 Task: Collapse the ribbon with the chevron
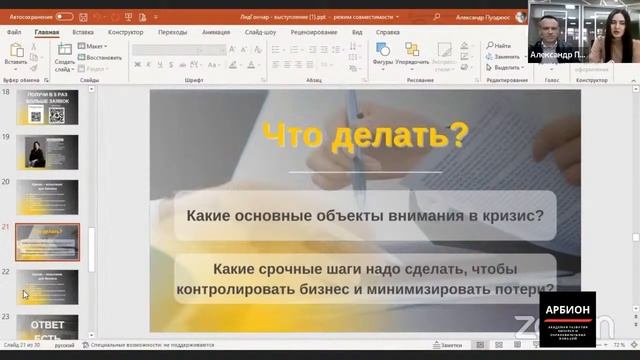(633, 81)
